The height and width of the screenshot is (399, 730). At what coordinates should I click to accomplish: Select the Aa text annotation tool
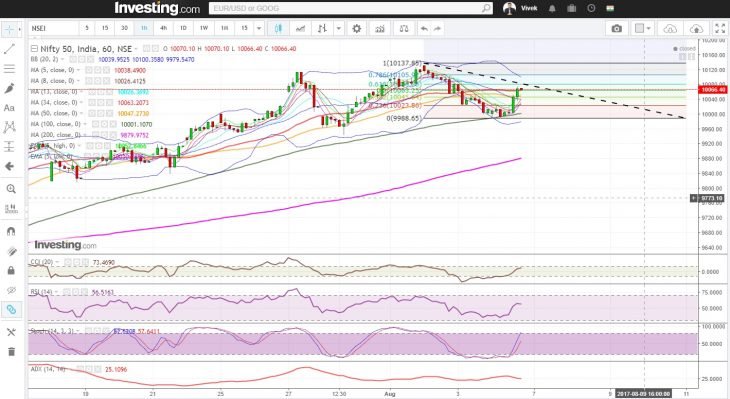9,108
